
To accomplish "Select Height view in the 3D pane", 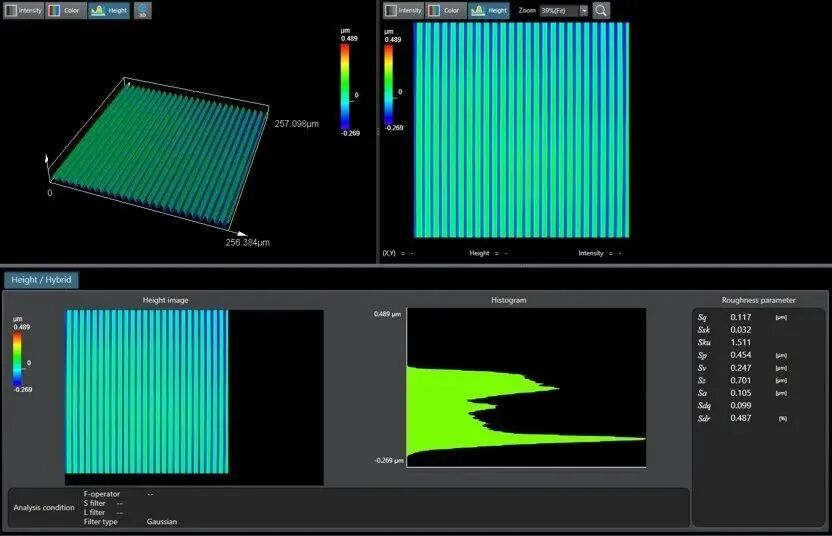I will tap(109, 11).
